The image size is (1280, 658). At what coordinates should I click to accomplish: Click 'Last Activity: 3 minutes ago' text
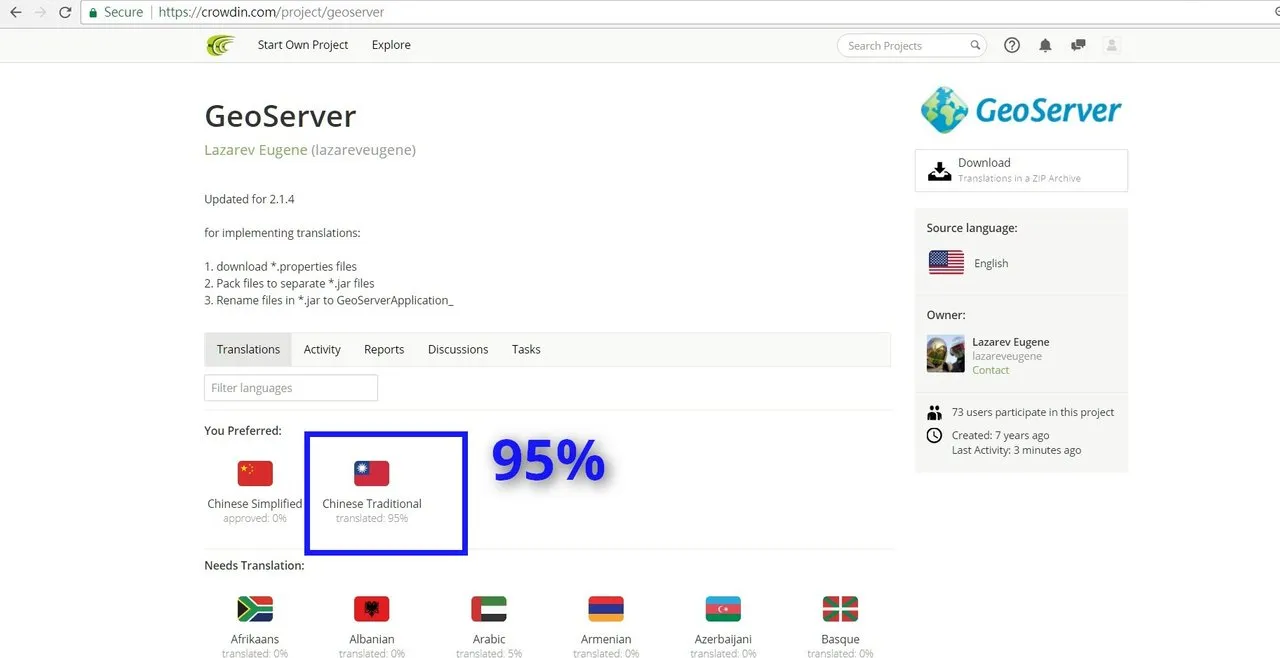[x=1016, y=450]
